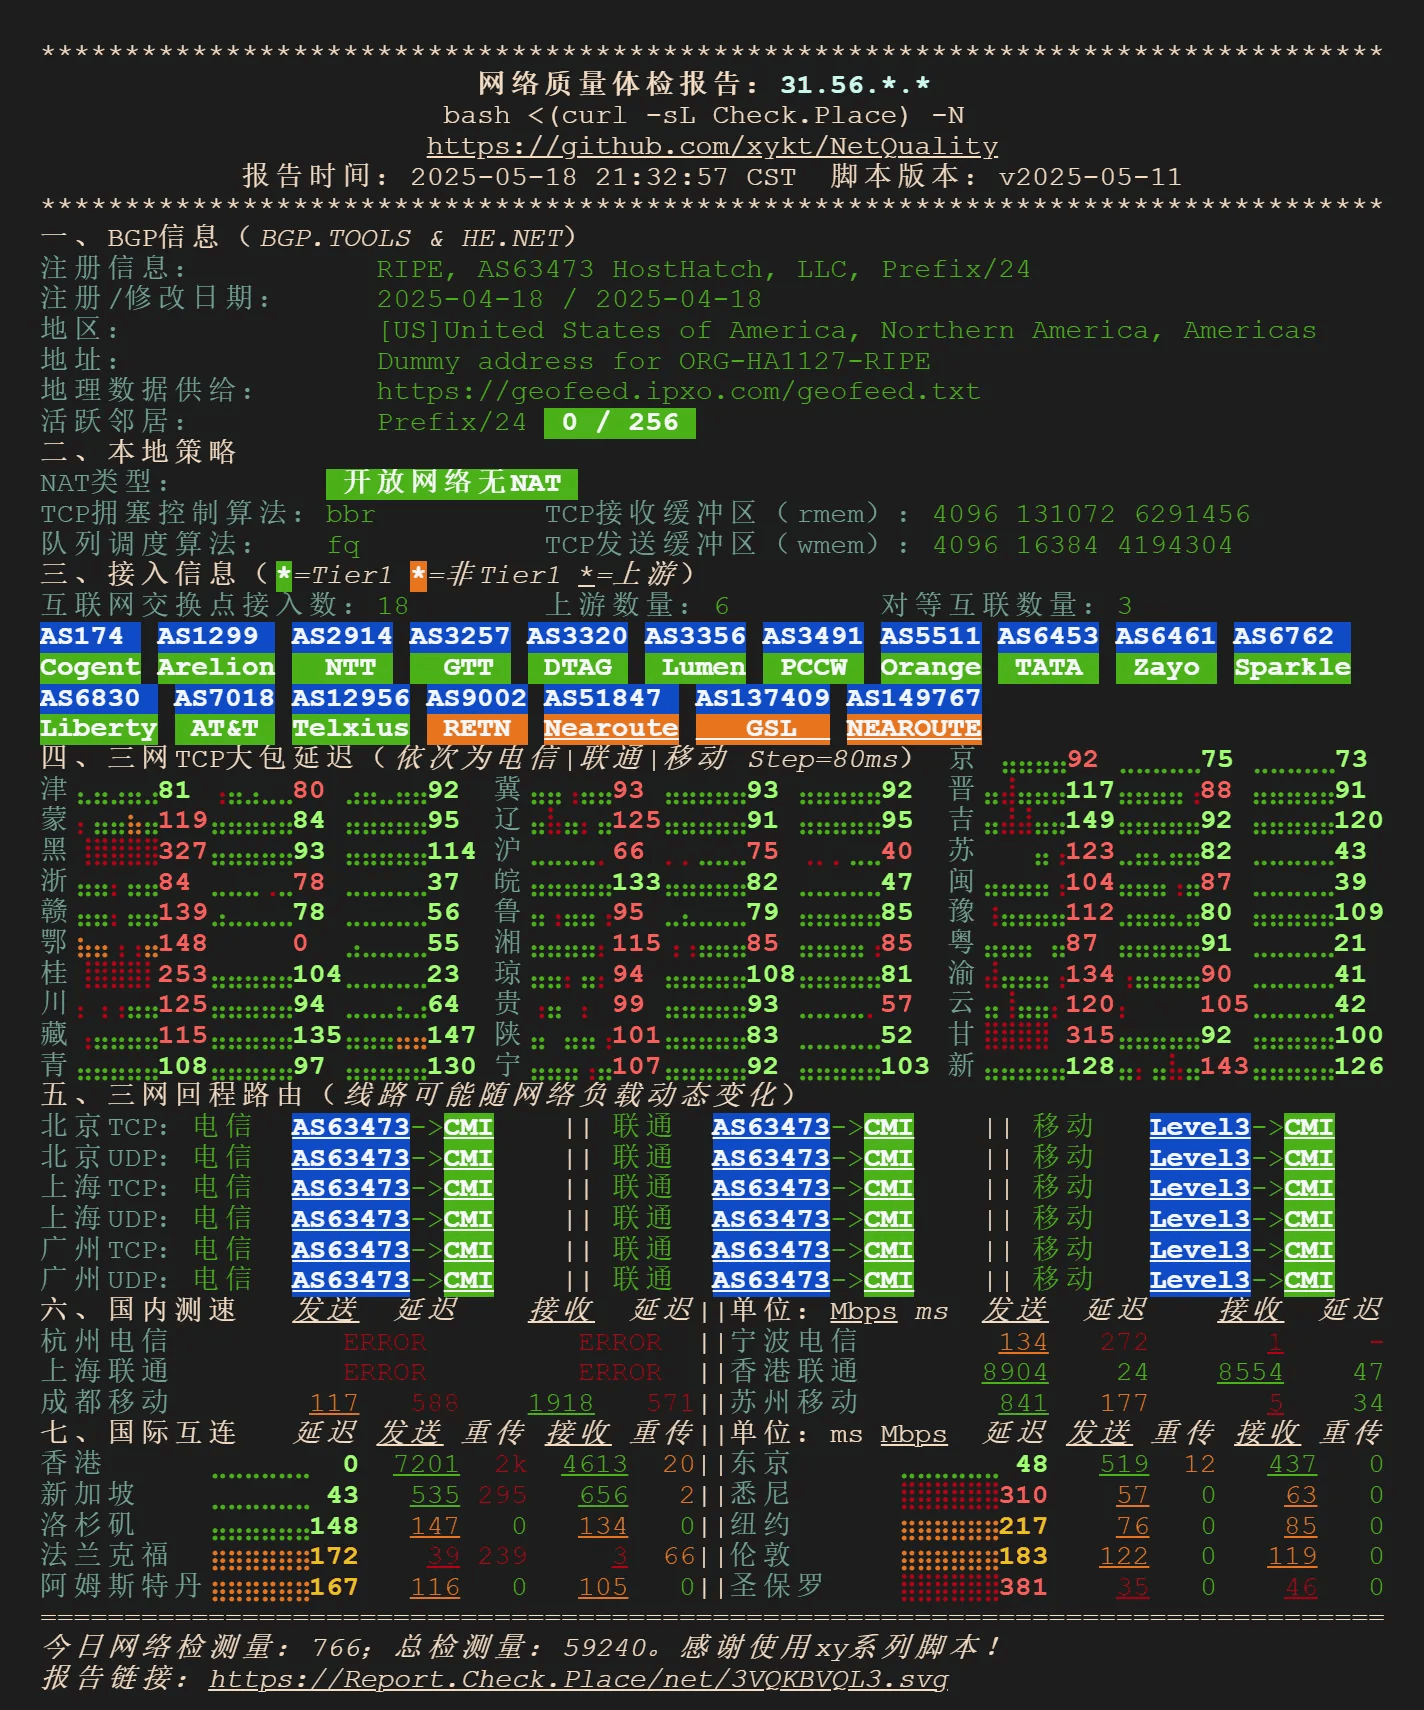Viewport: 1424px width, 1710px height.
Task: Click the AS6453 badge above TATA
Action: tap(1048, 636)
